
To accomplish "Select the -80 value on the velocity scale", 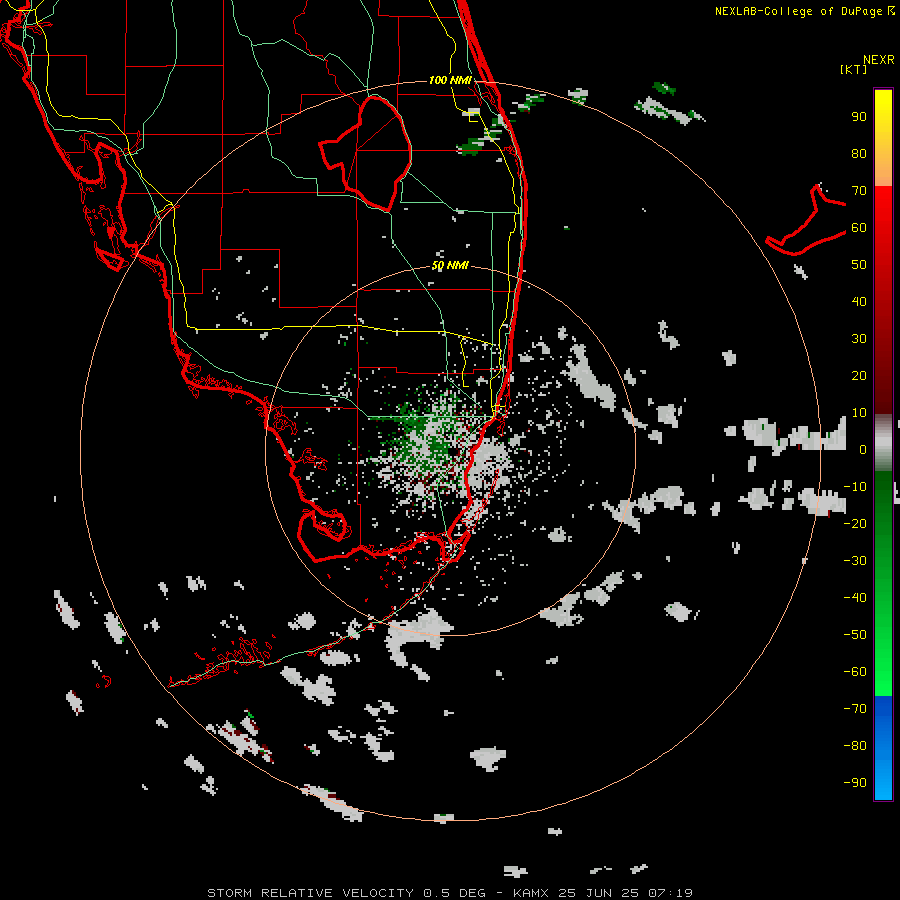I will [855, 746].
